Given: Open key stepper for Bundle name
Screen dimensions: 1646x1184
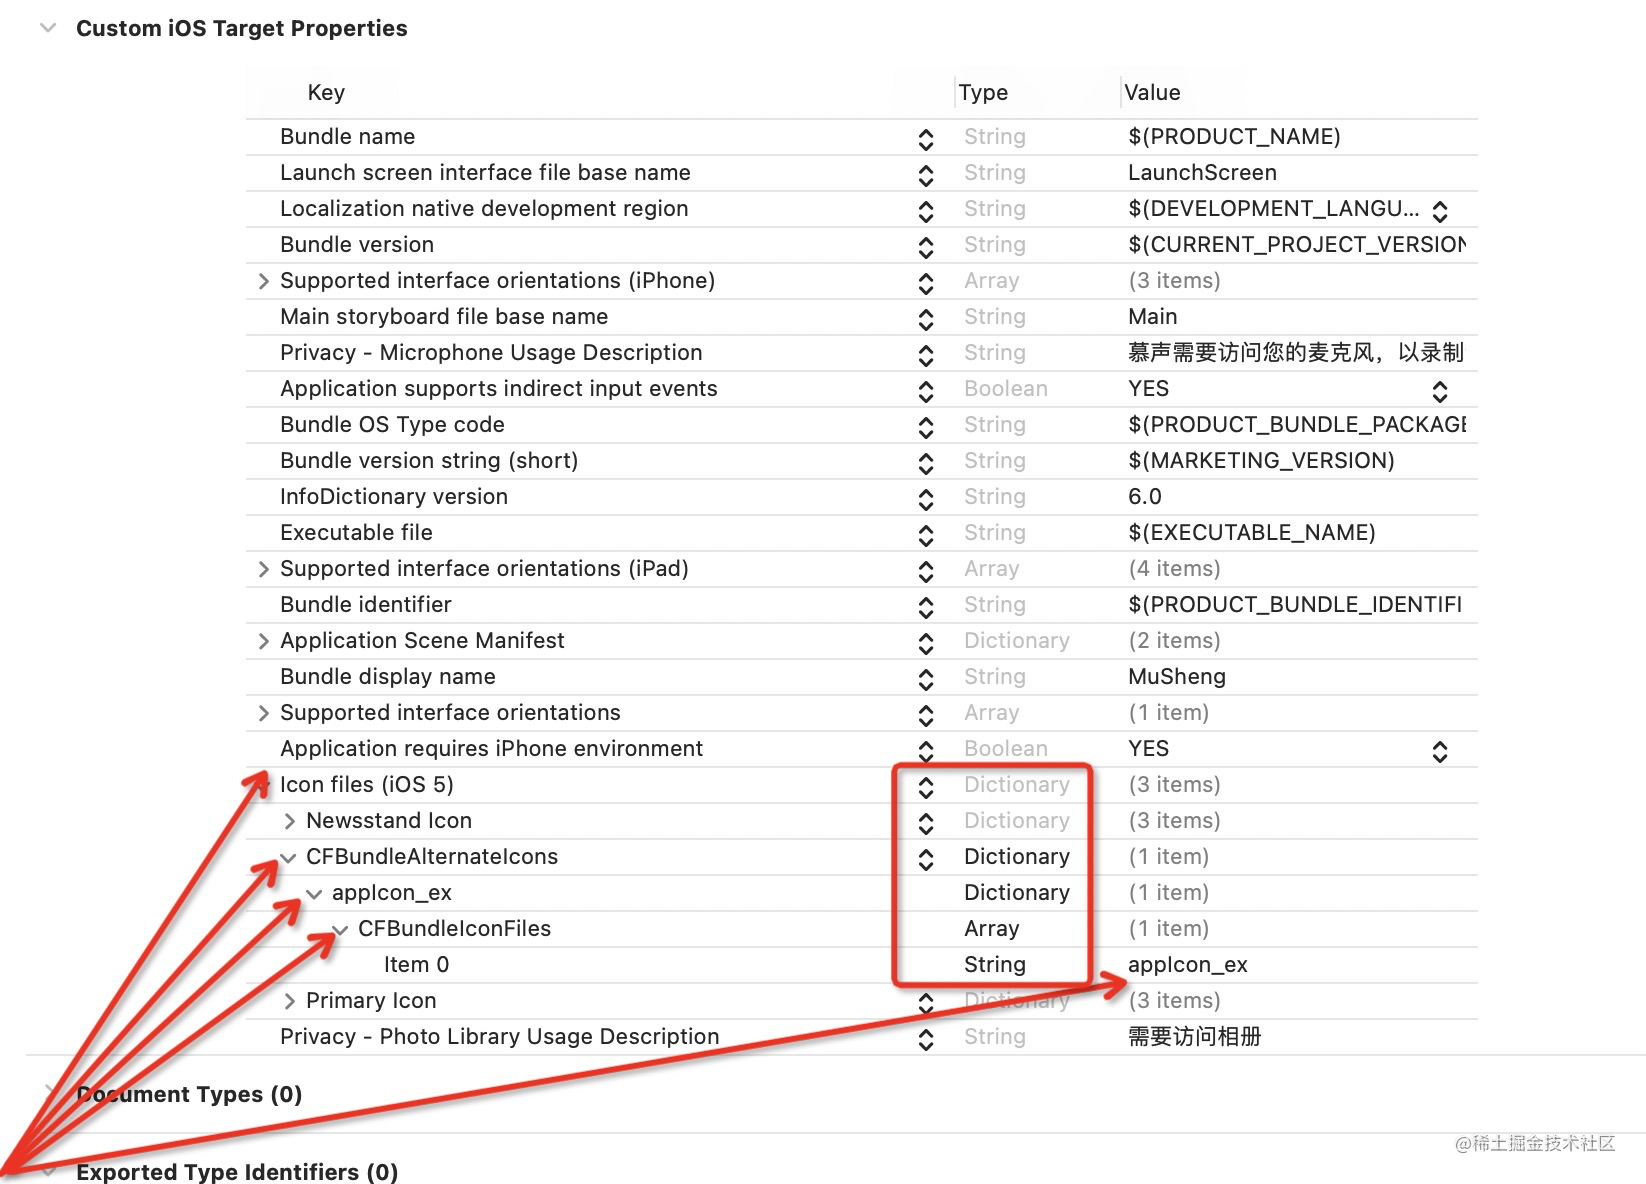Looking at the screenshot, I should point(926,139).
